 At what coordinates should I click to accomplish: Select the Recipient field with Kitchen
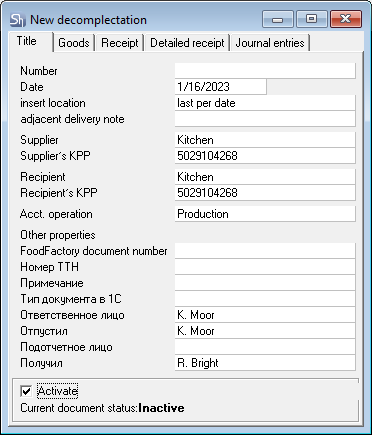[x=265, y=177]
